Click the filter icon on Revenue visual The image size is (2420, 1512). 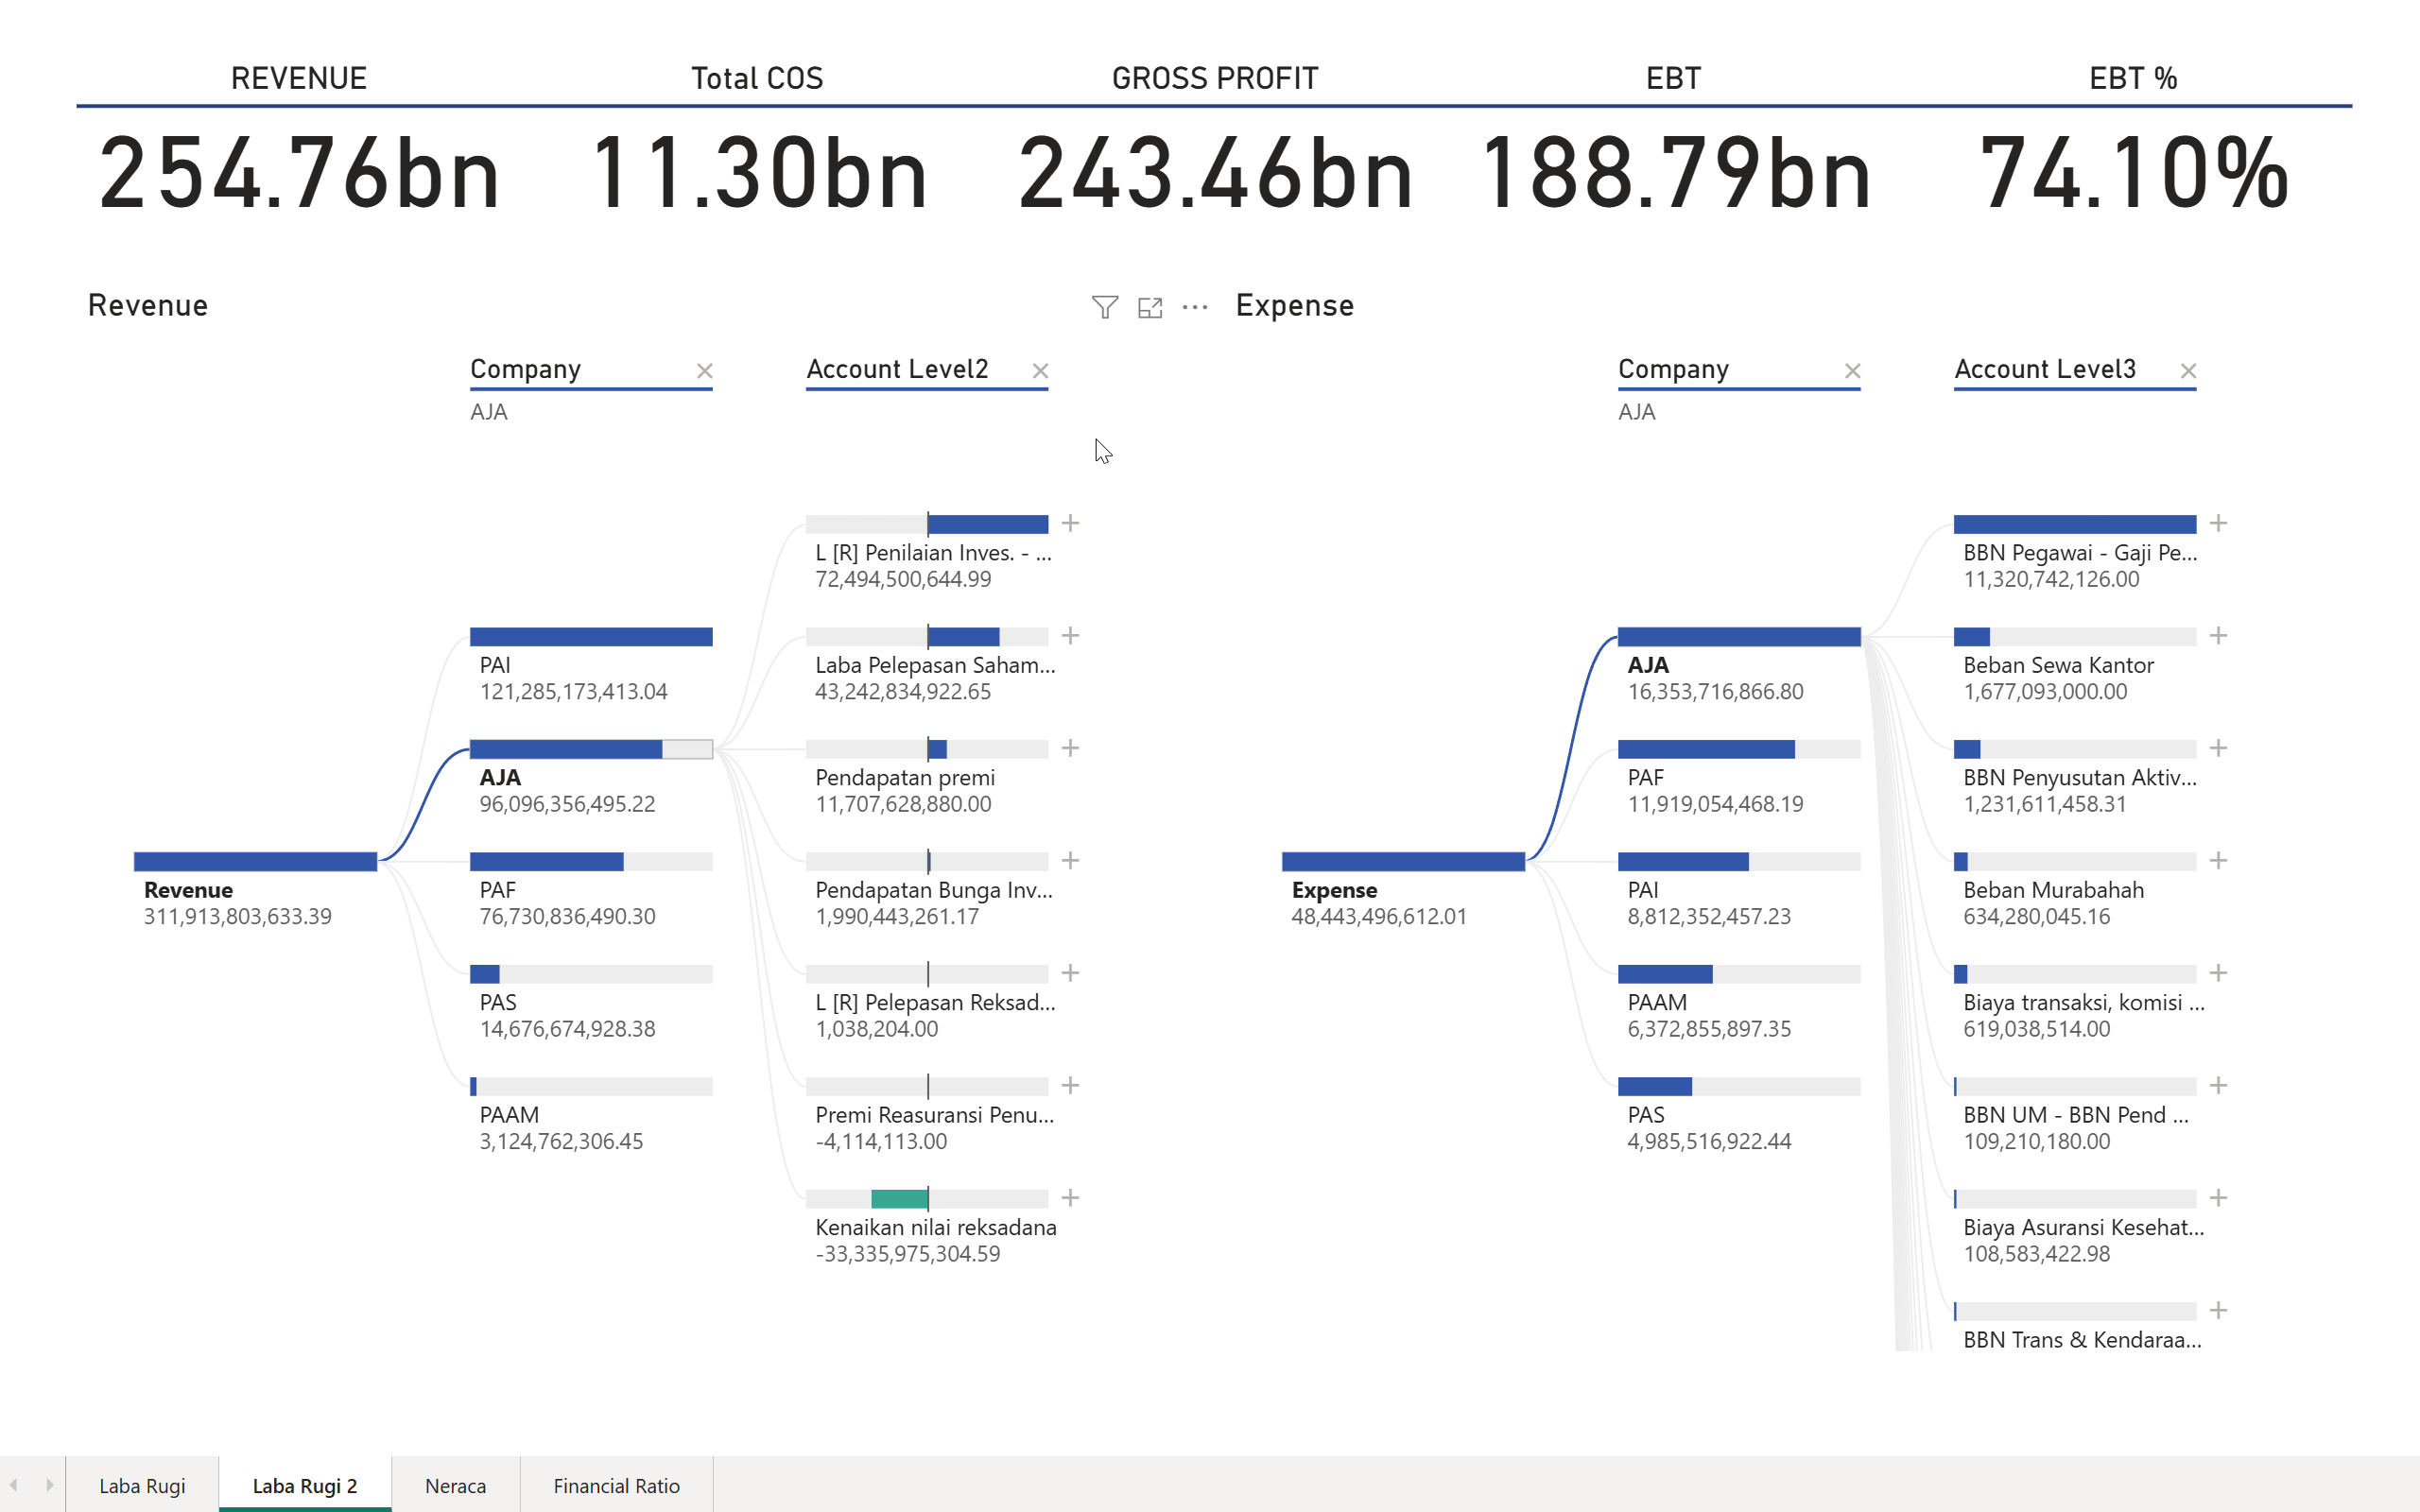1104,307
